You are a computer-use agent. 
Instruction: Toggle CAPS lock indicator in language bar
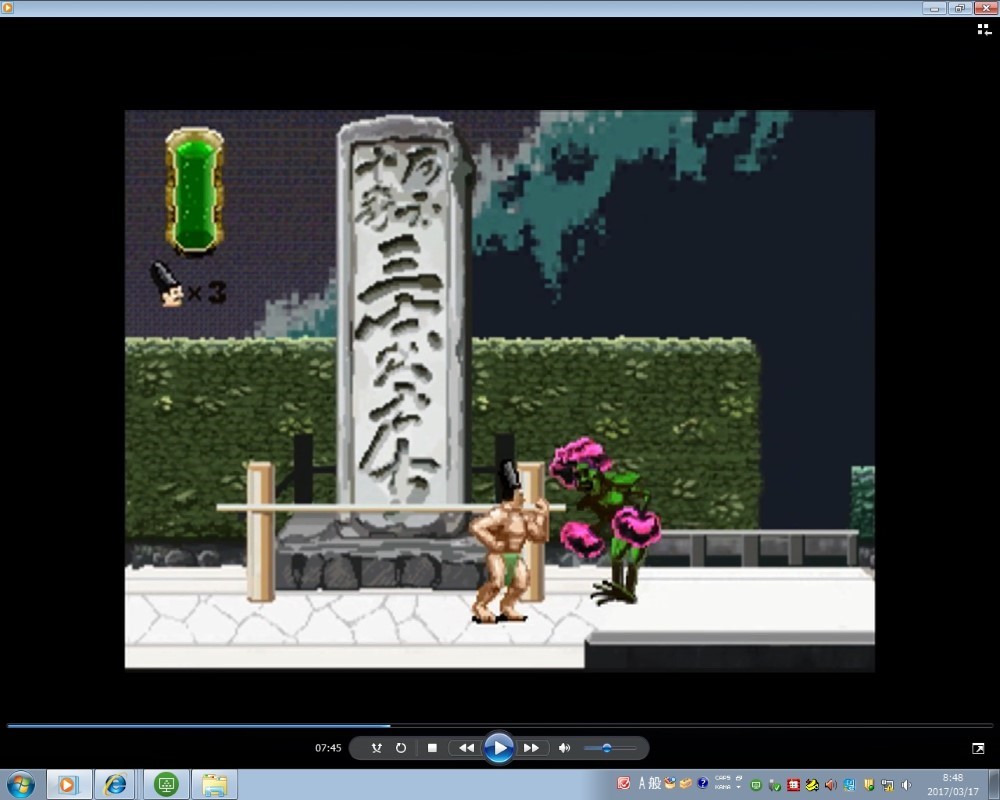pyautogui.click(x=723, y=778)
